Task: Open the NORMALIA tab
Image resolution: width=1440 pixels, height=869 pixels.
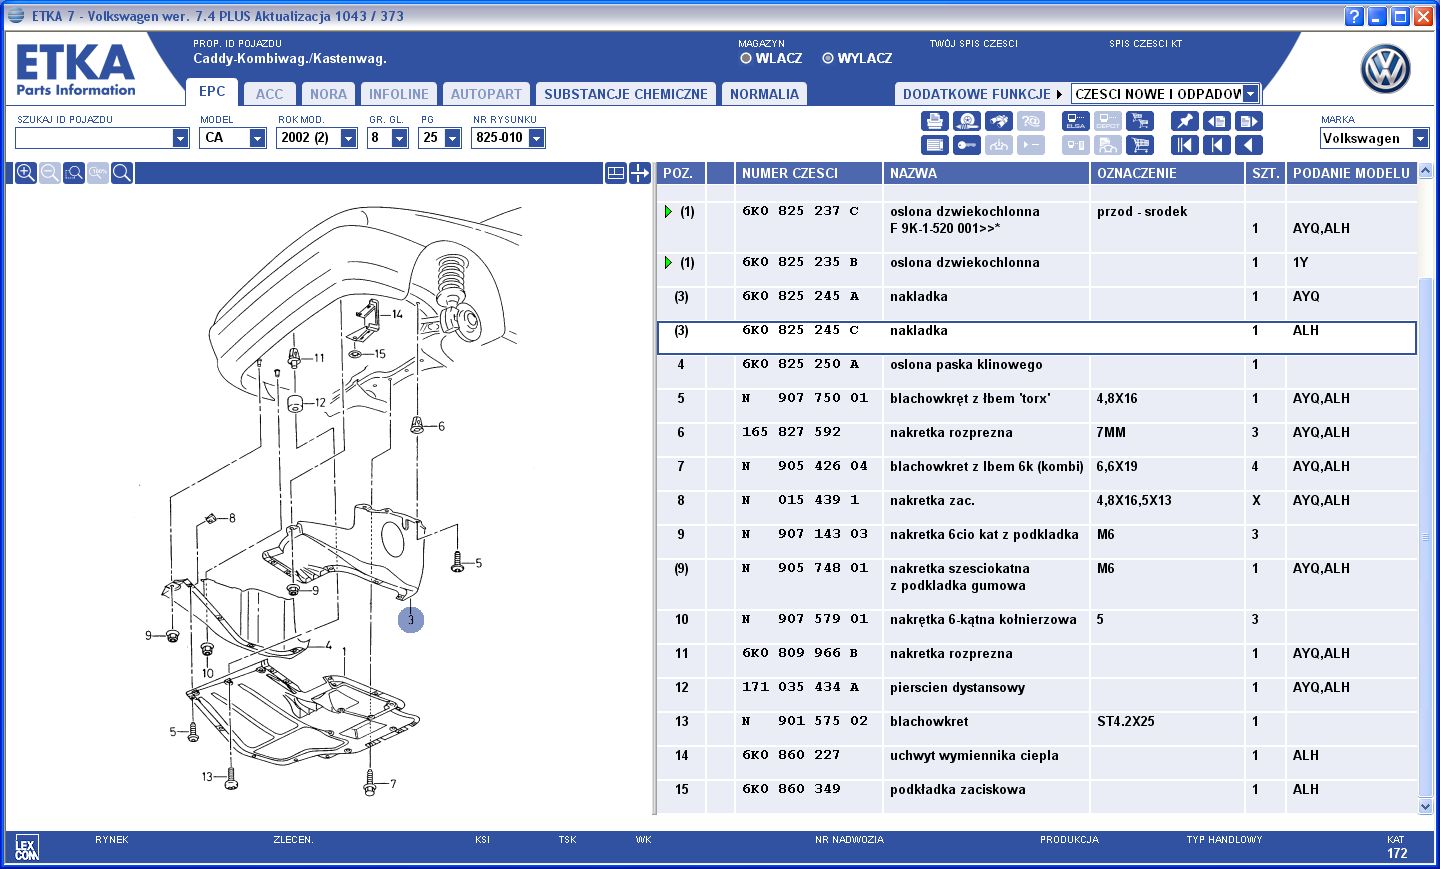Action: pos(764,94)
